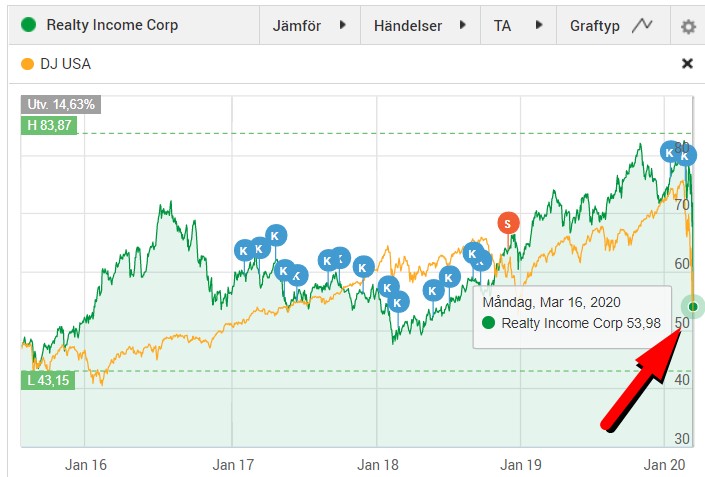705x477 pixels.
Task: Click the orange DJ USA color dot
Action: point(27,64)
